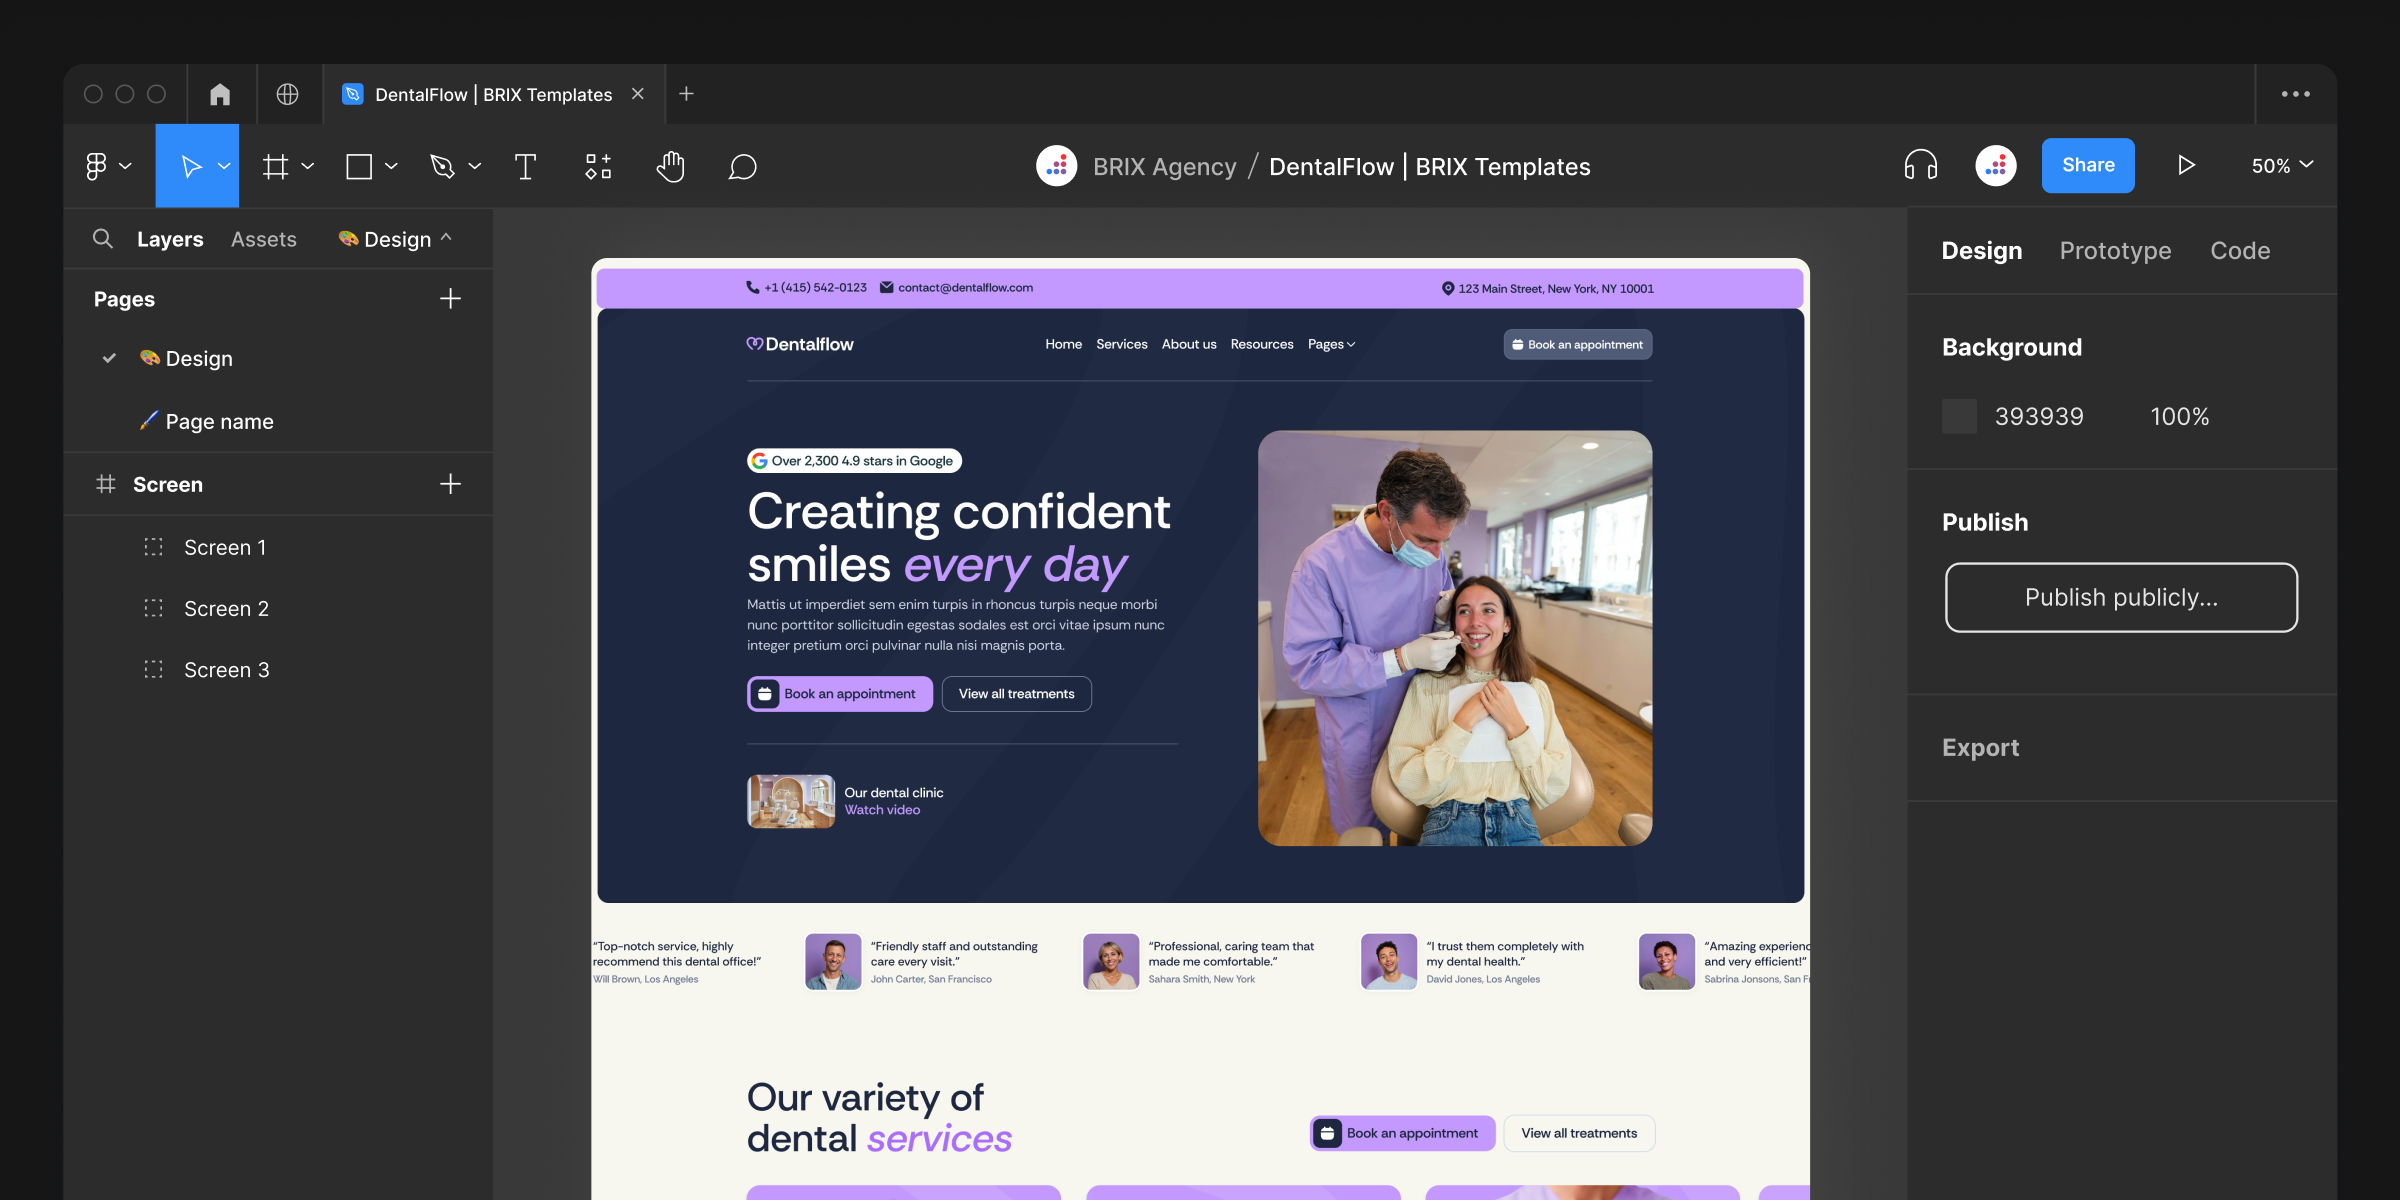Click the dentist hero photo
The image size is (2400, 1200).
(x=1455, y=638)
